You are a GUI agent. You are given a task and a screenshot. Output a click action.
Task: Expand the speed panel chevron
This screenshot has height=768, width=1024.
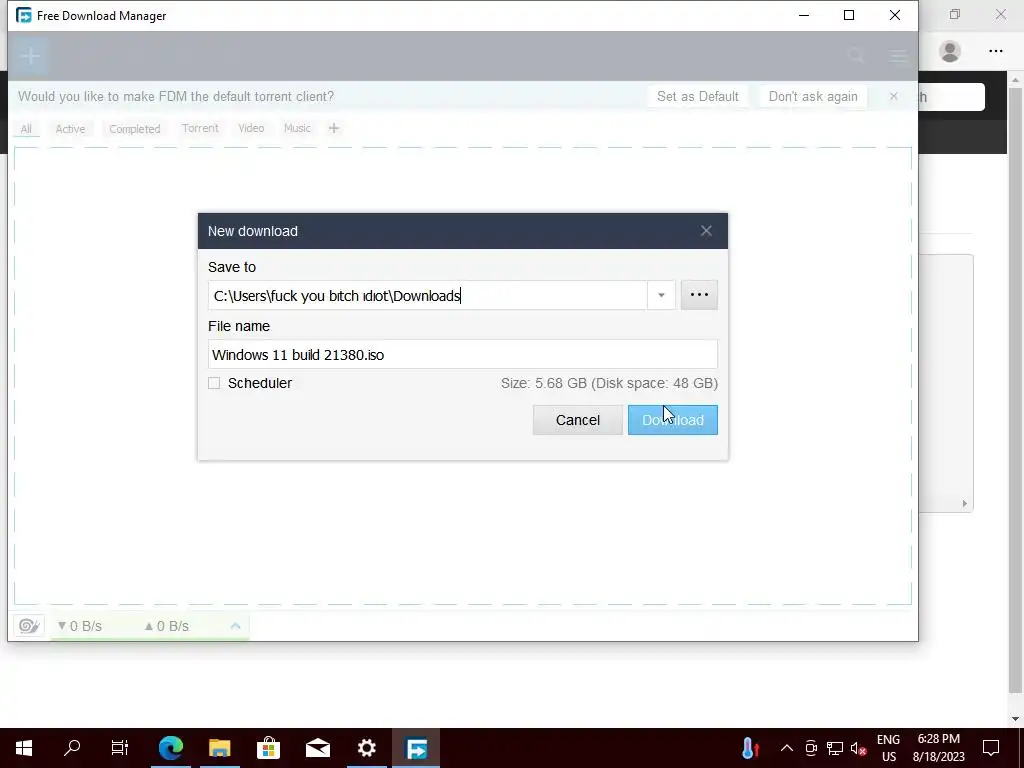coord(235,626)
